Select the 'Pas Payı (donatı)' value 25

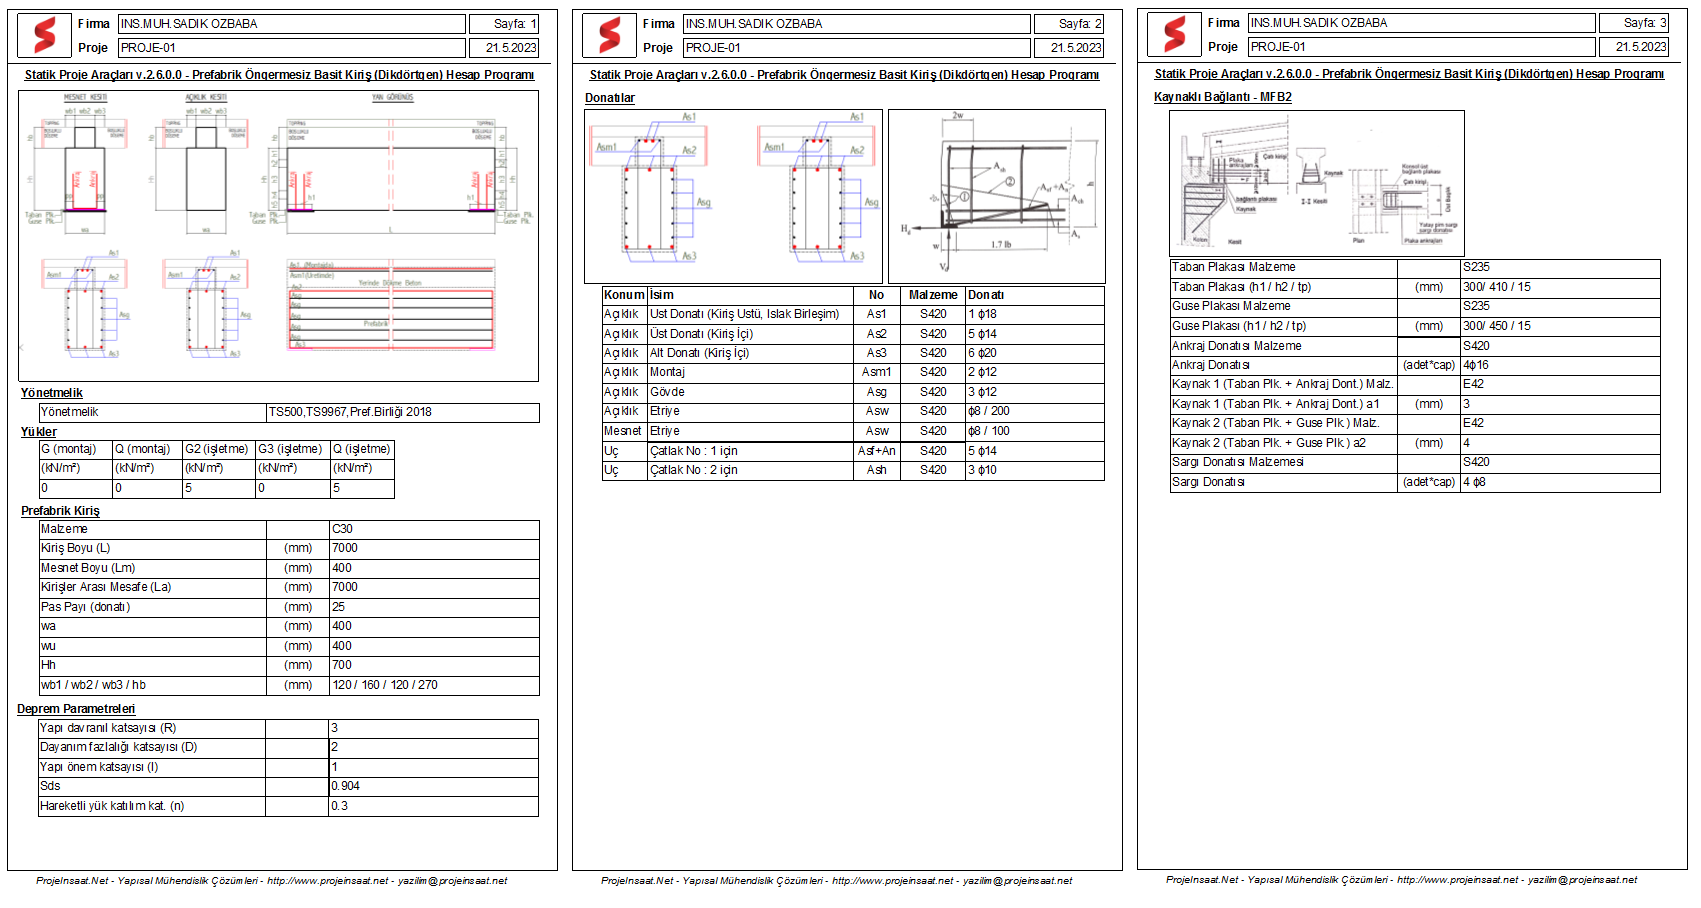point(434,607)
